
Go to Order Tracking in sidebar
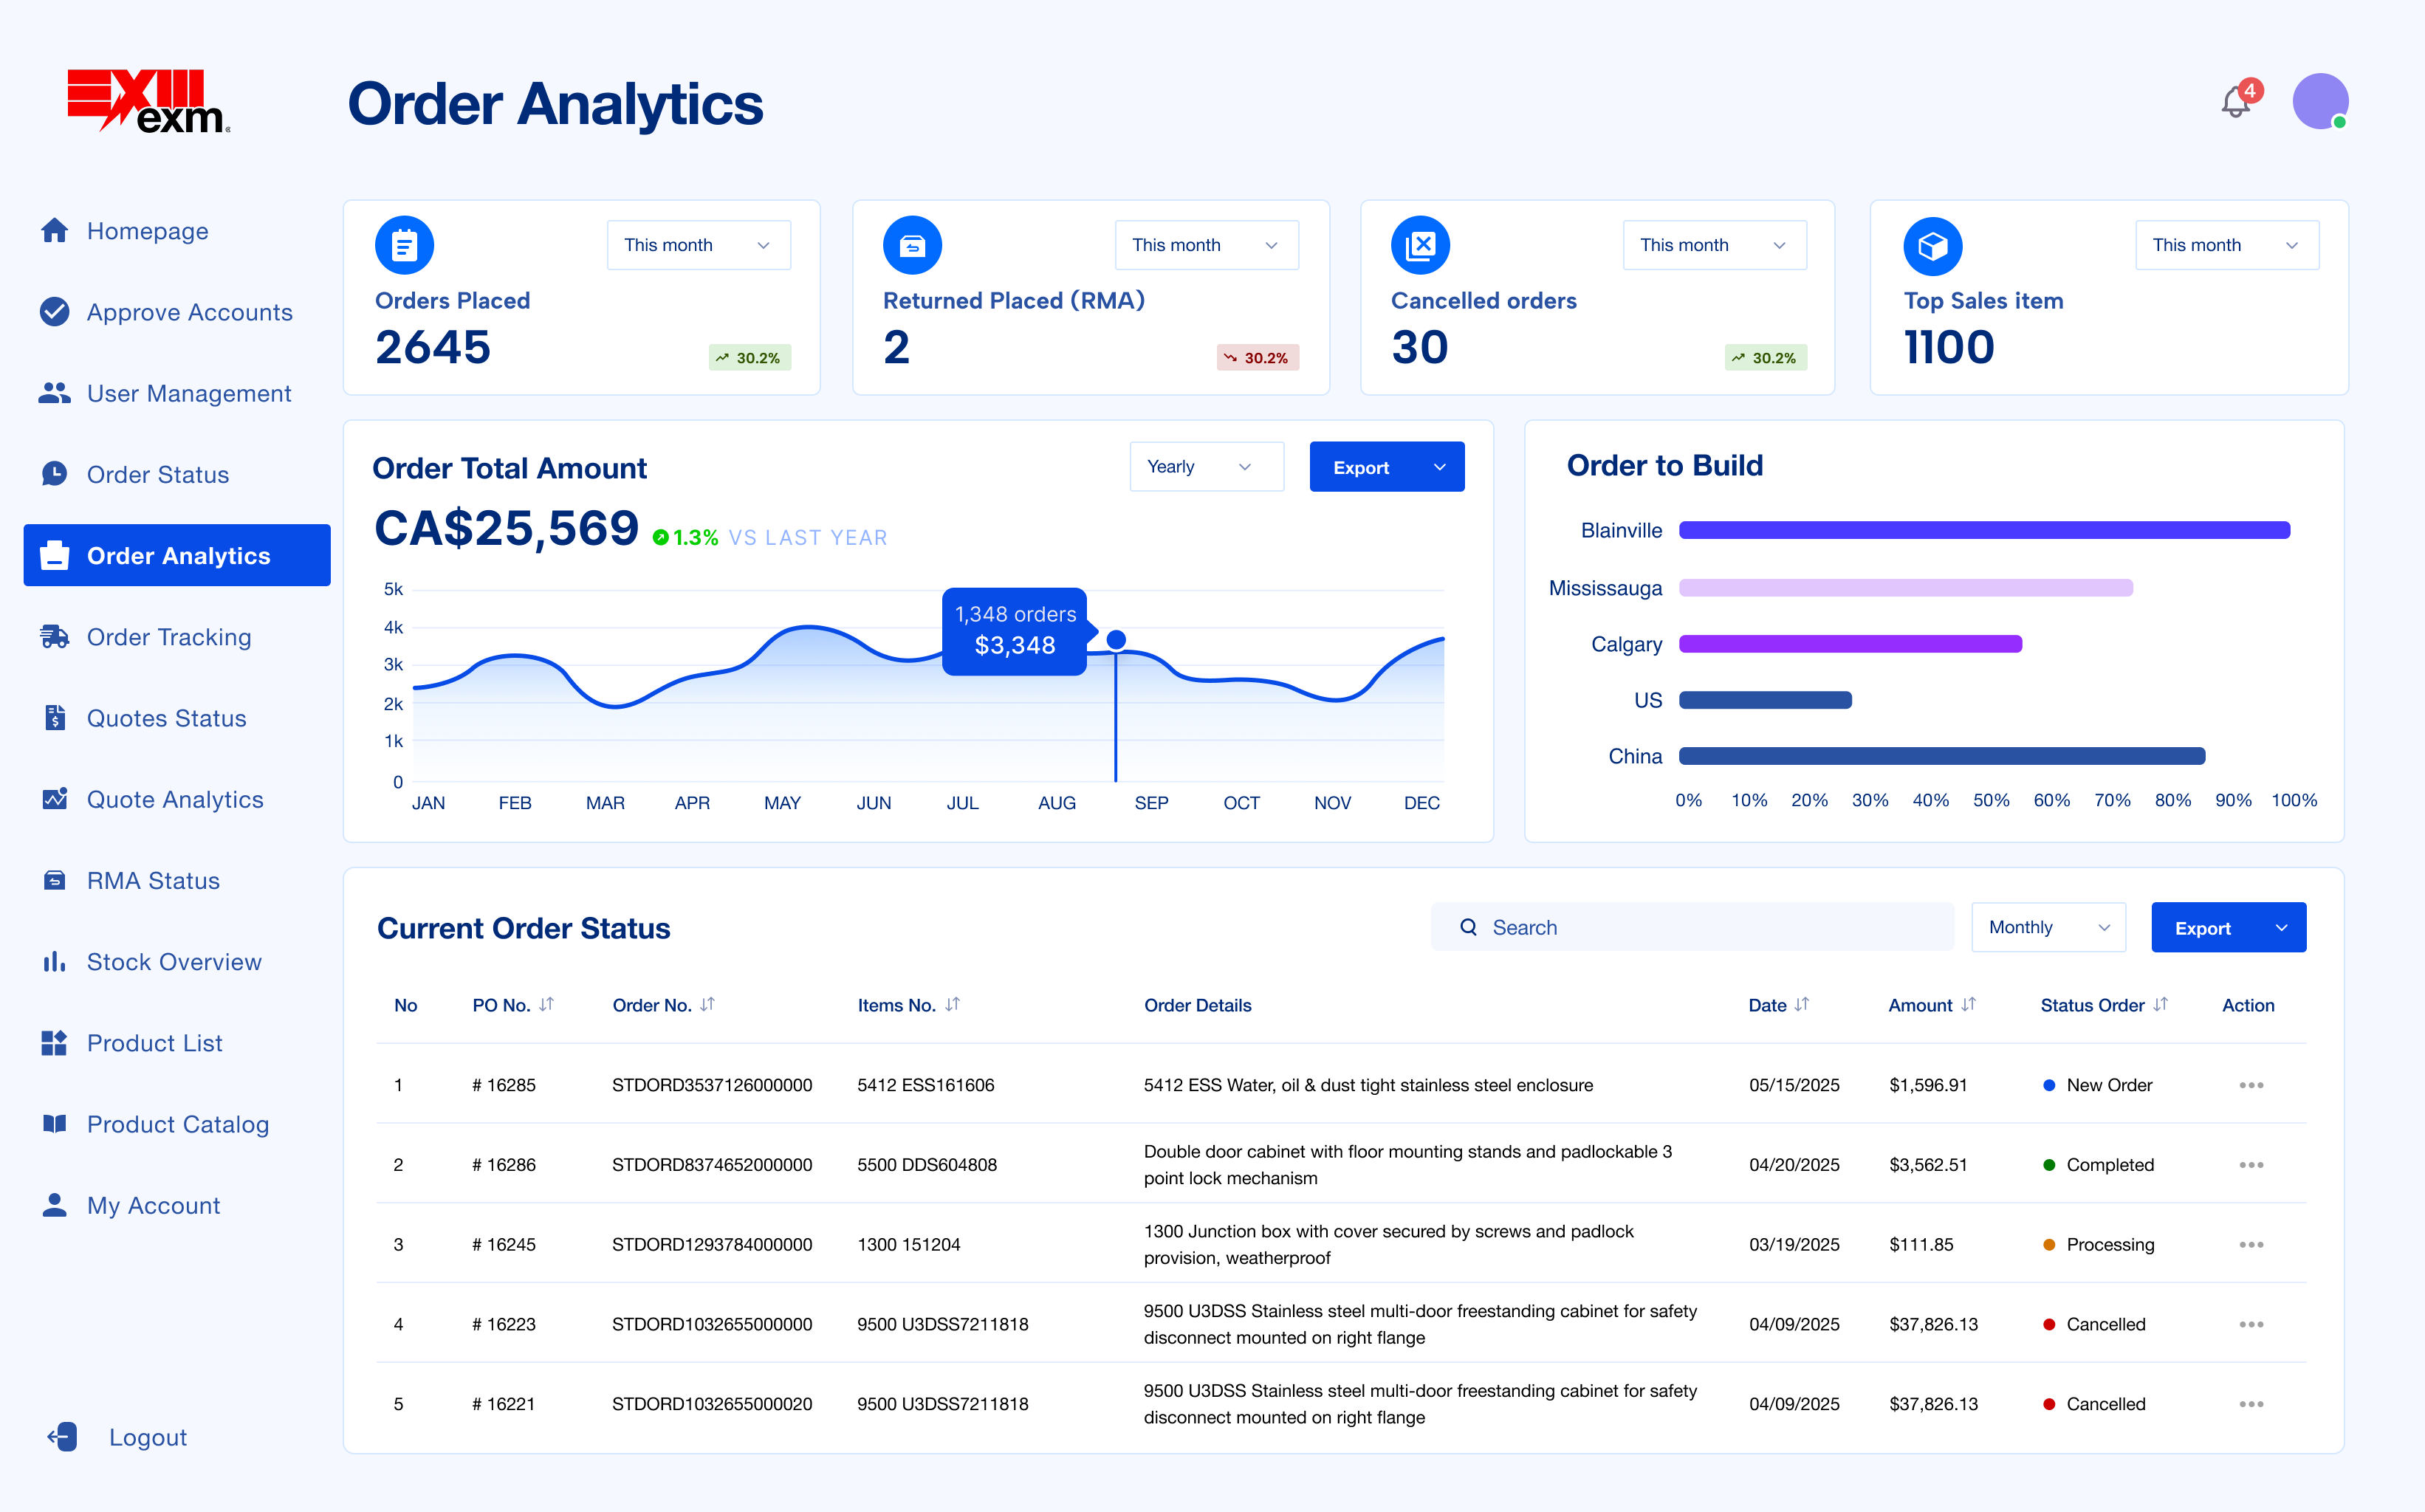pyautogui.click(x=168, y=637)
